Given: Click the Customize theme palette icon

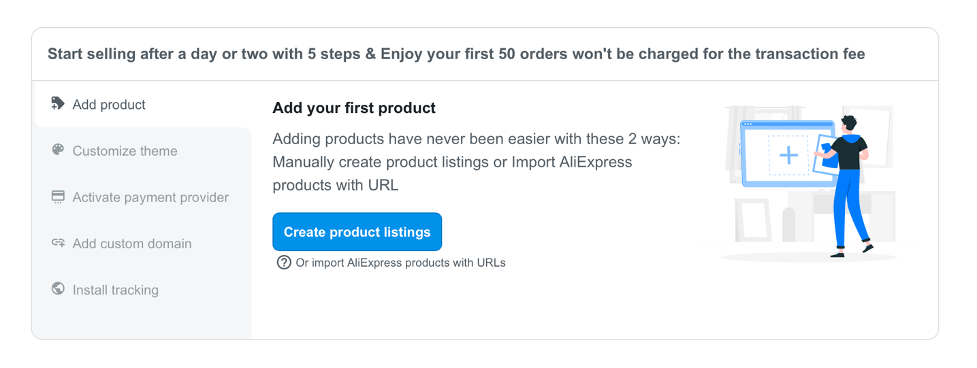Looking at the screenshot, I should 58,149.
